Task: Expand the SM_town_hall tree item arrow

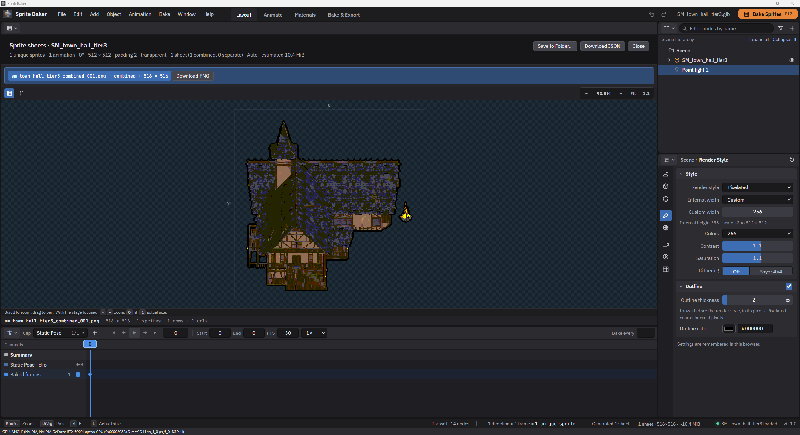Action: 669,60
